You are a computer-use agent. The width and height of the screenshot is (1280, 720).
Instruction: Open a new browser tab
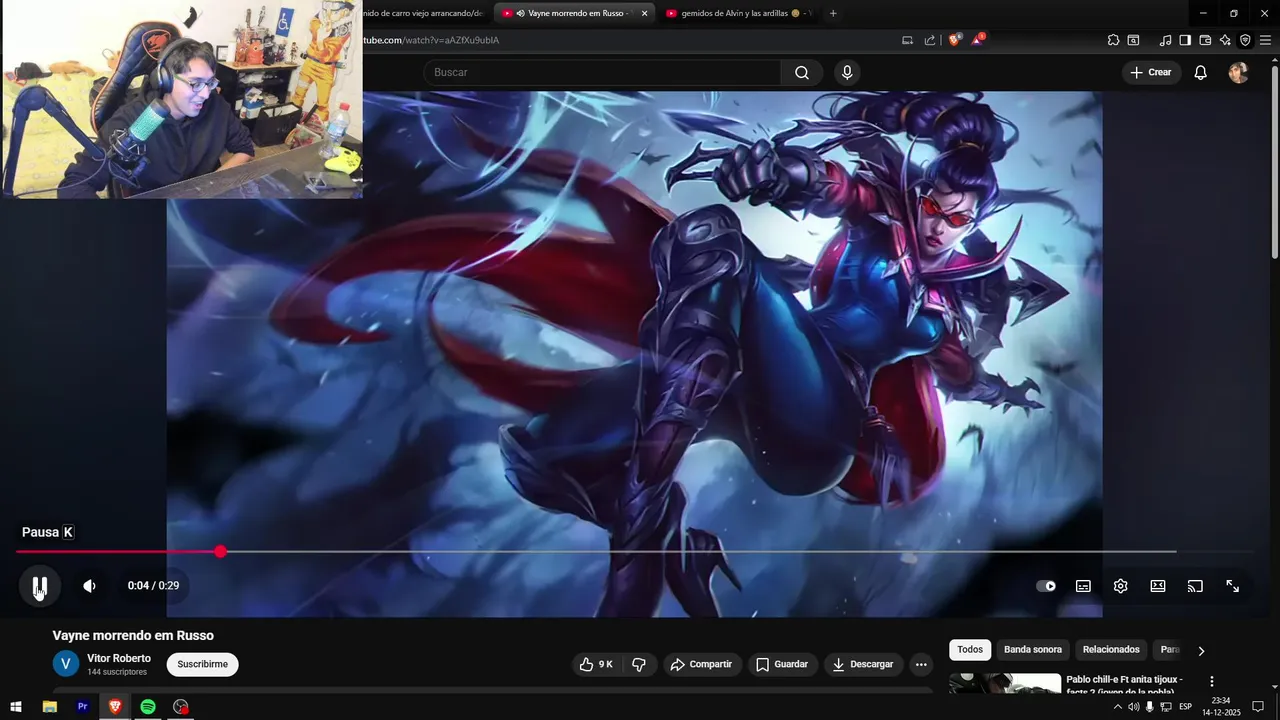833,13
